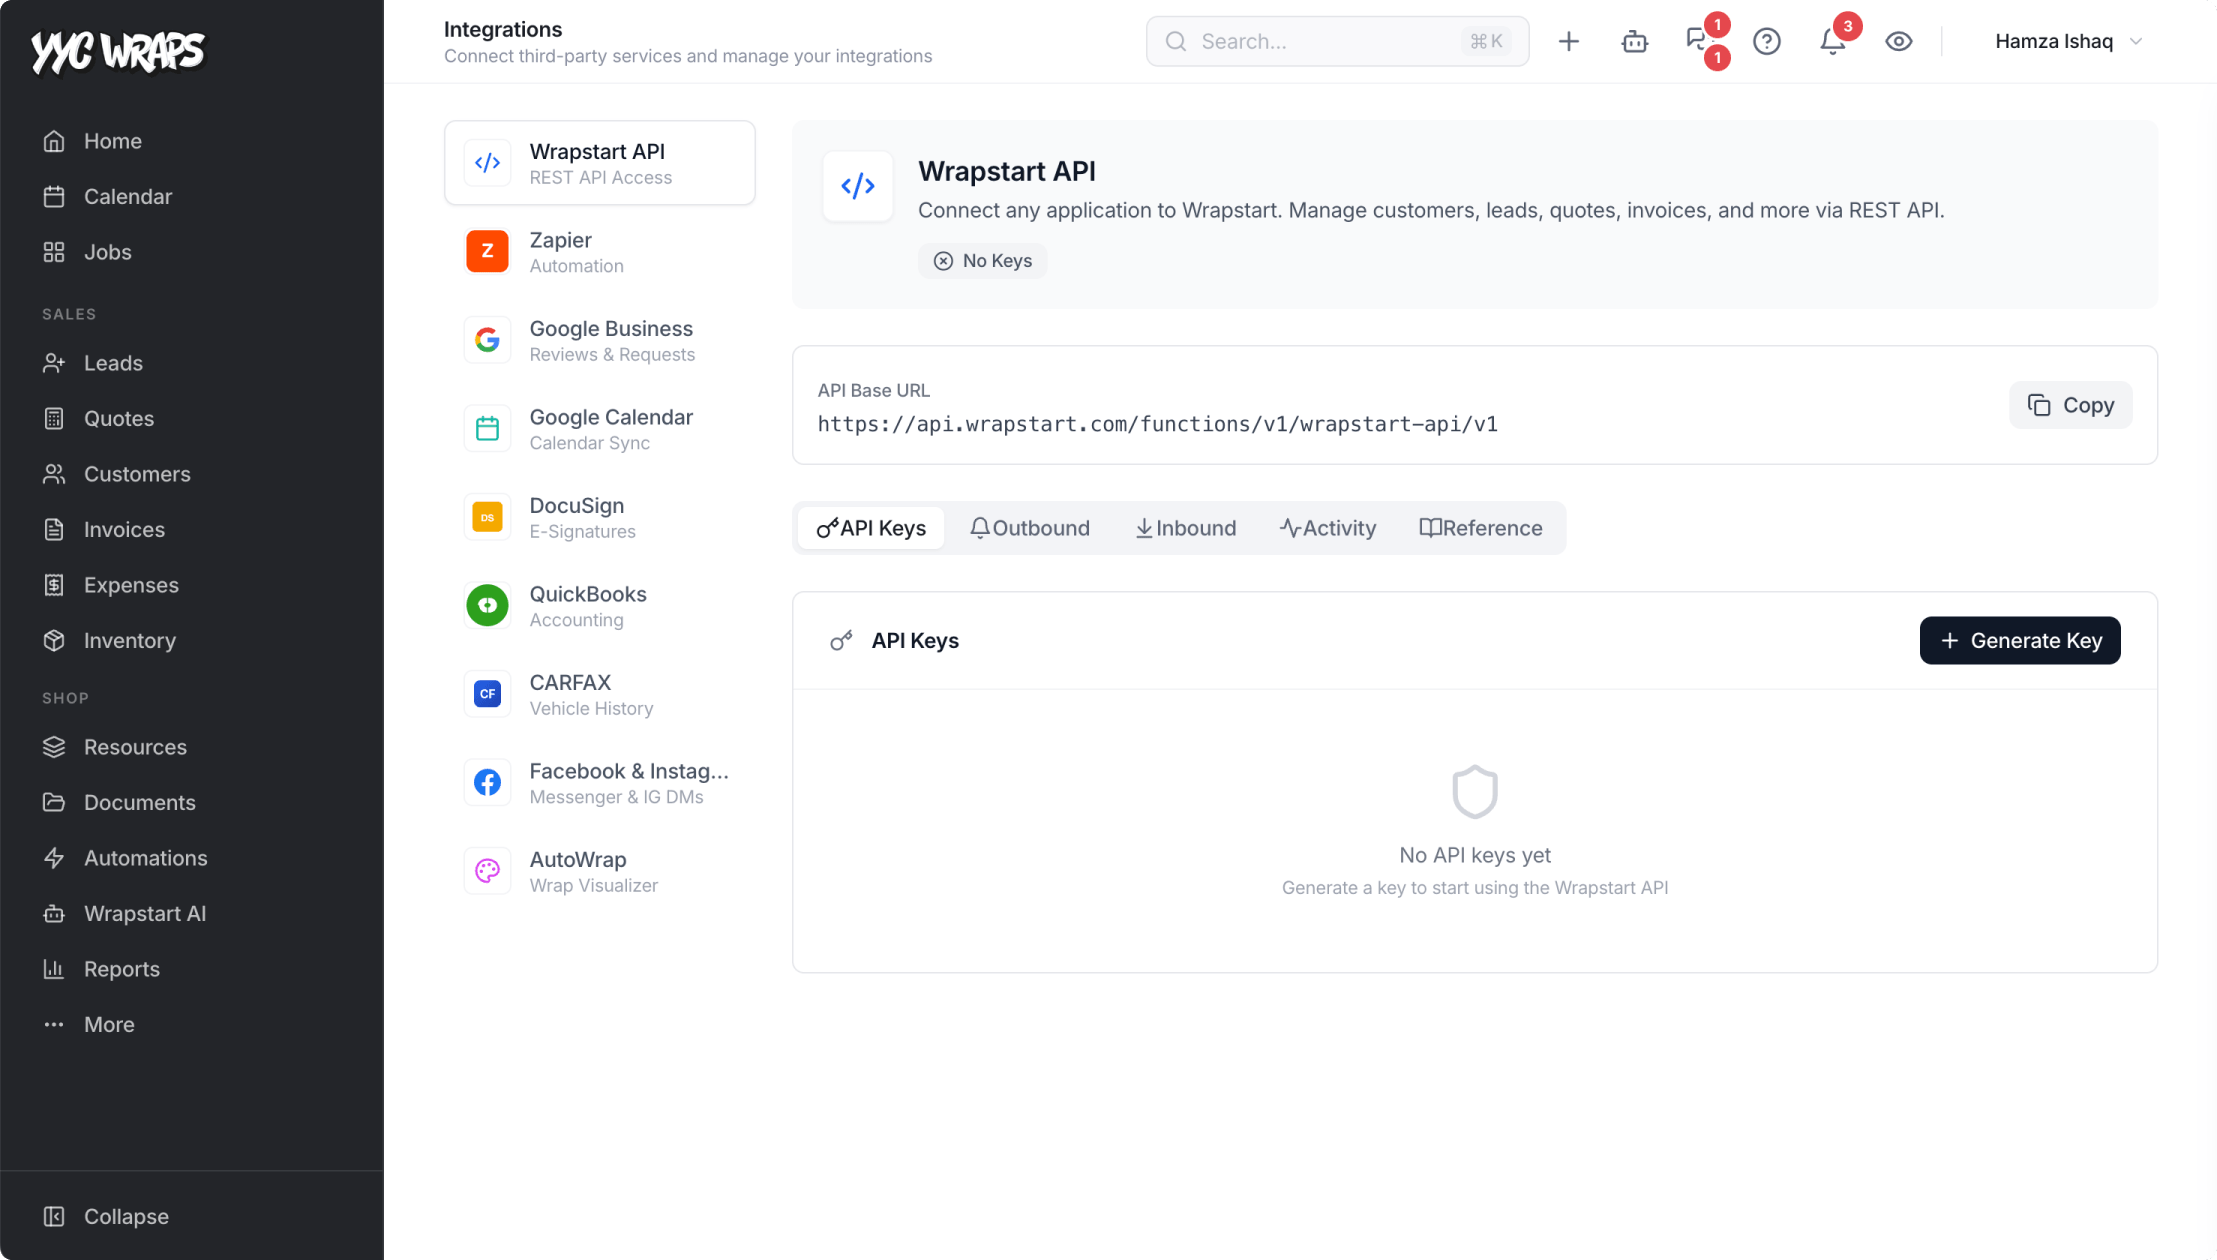
Task: Open the Customers section
Action: (x=137, y=474)
